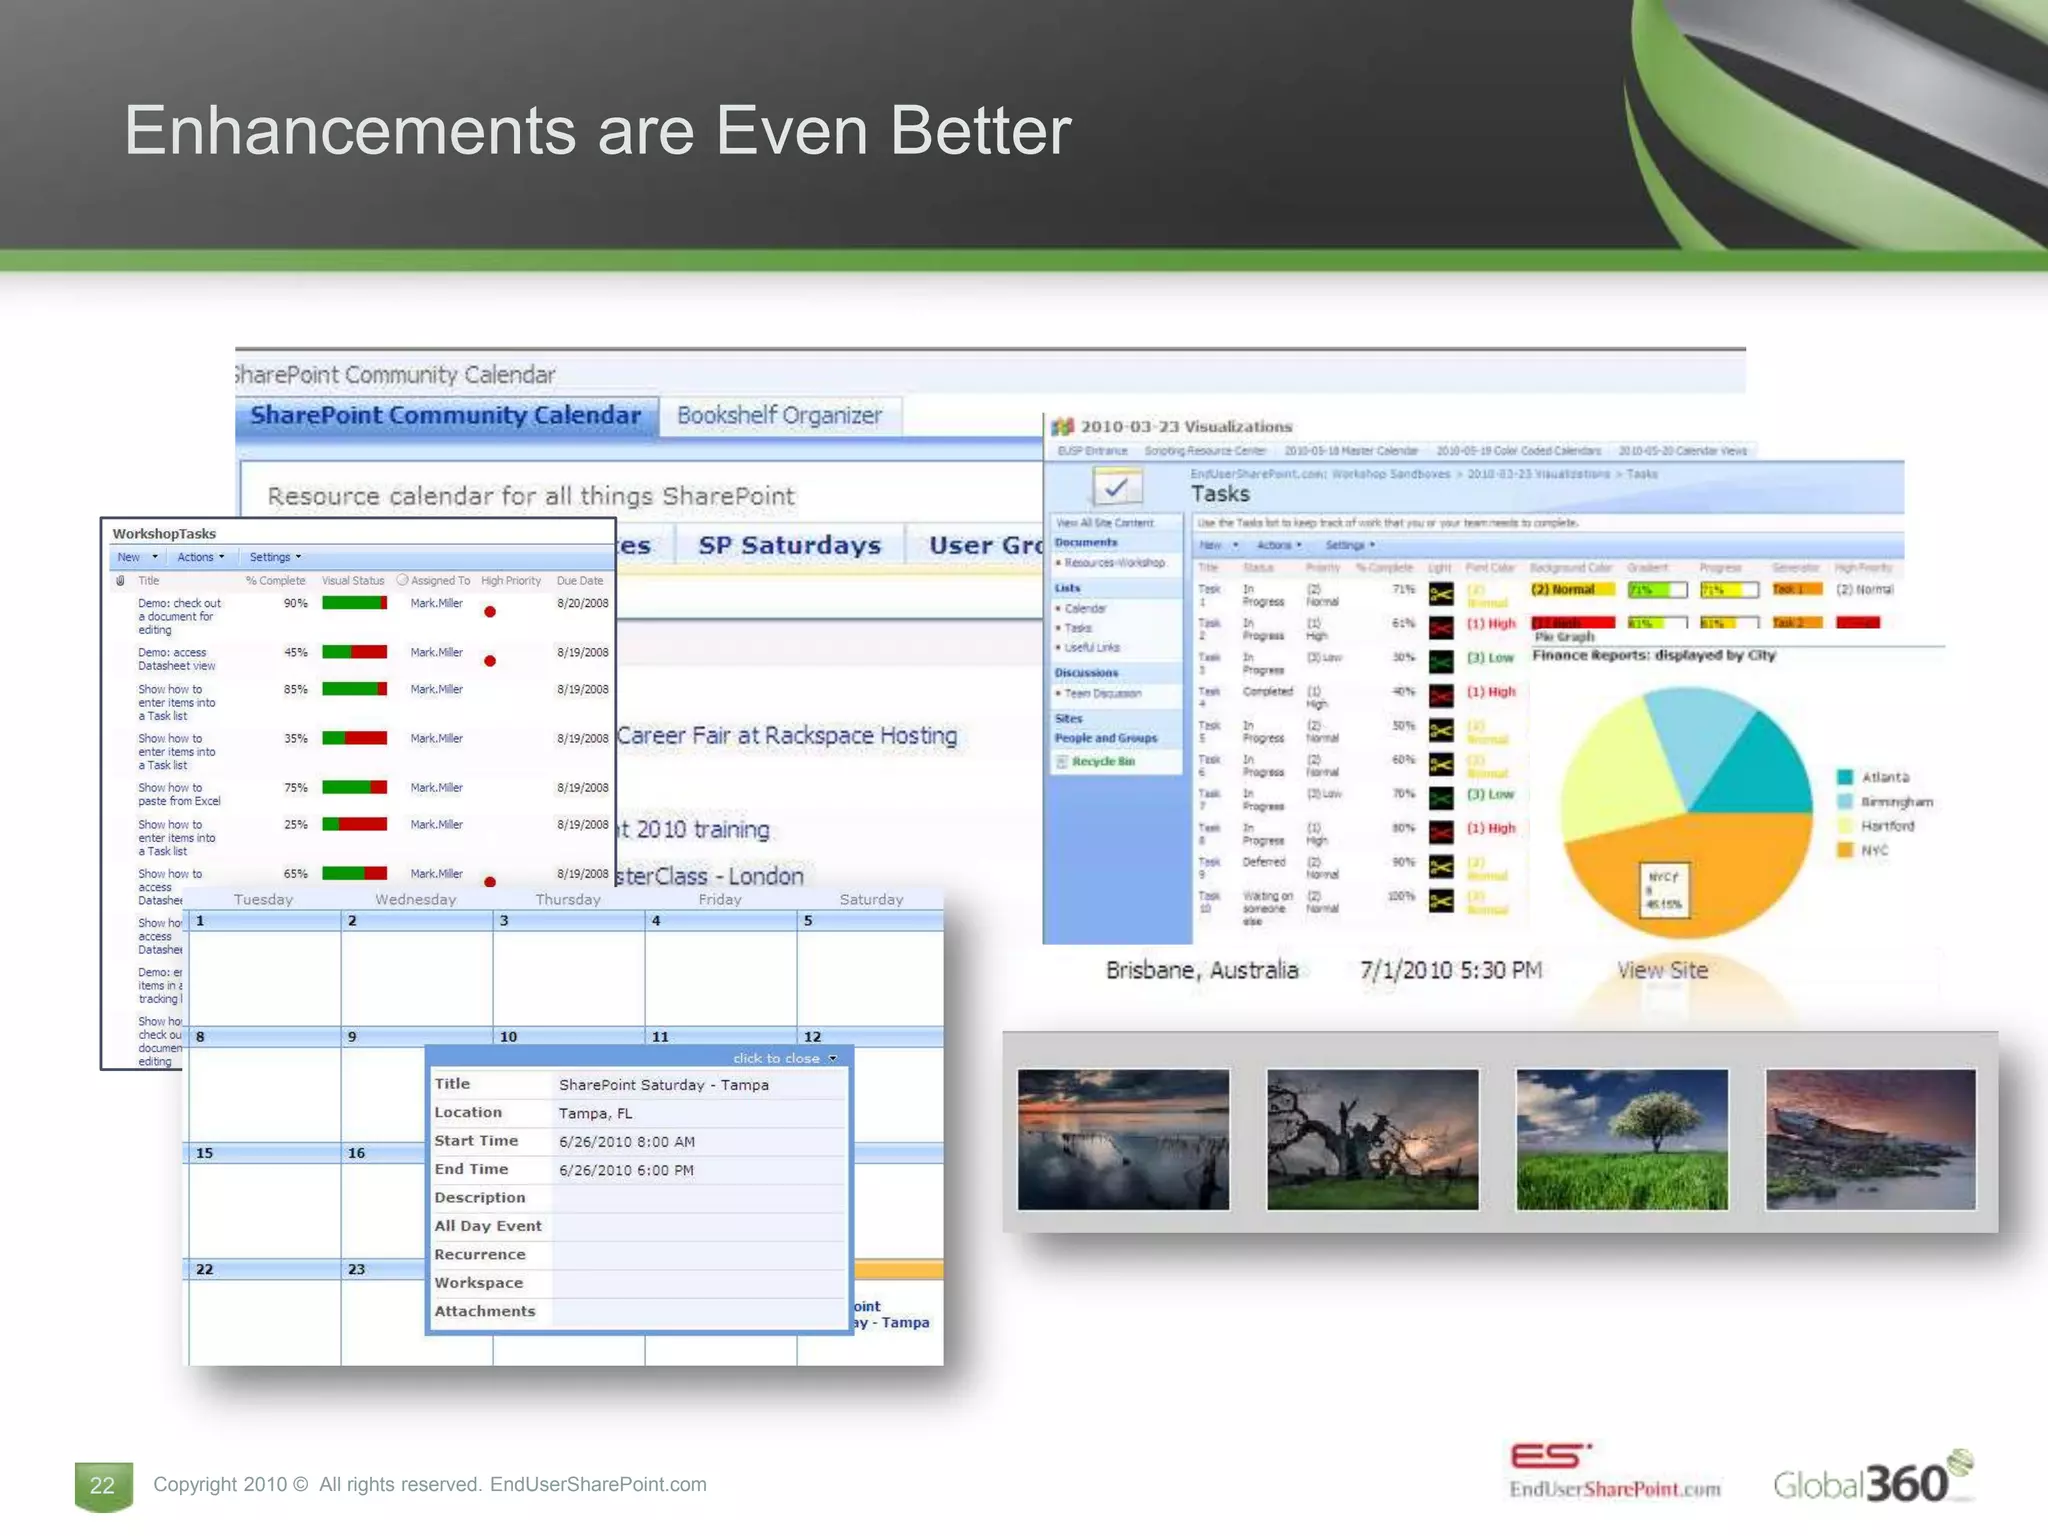Select the SP Saturdays tab

[x=789, y=545]
